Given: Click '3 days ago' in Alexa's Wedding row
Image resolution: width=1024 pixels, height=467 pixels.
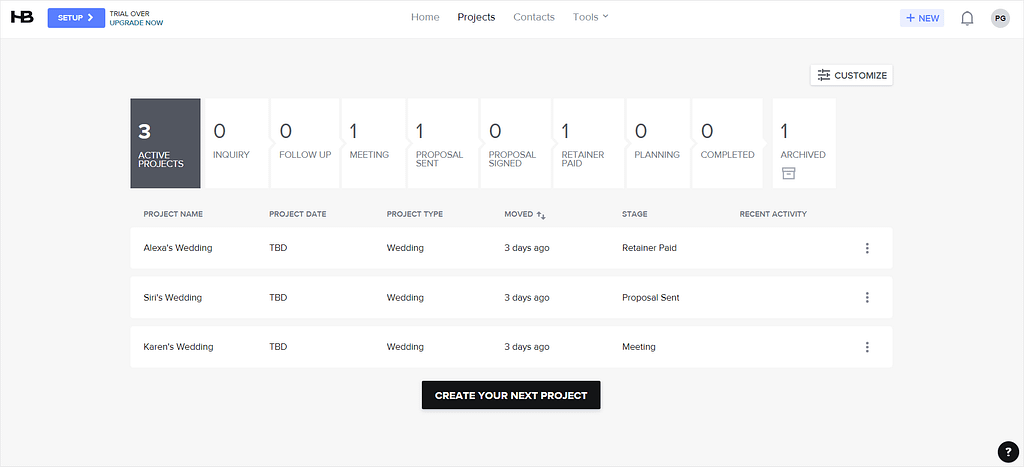Looking at the screenshot, I should [x=526, y=248].
